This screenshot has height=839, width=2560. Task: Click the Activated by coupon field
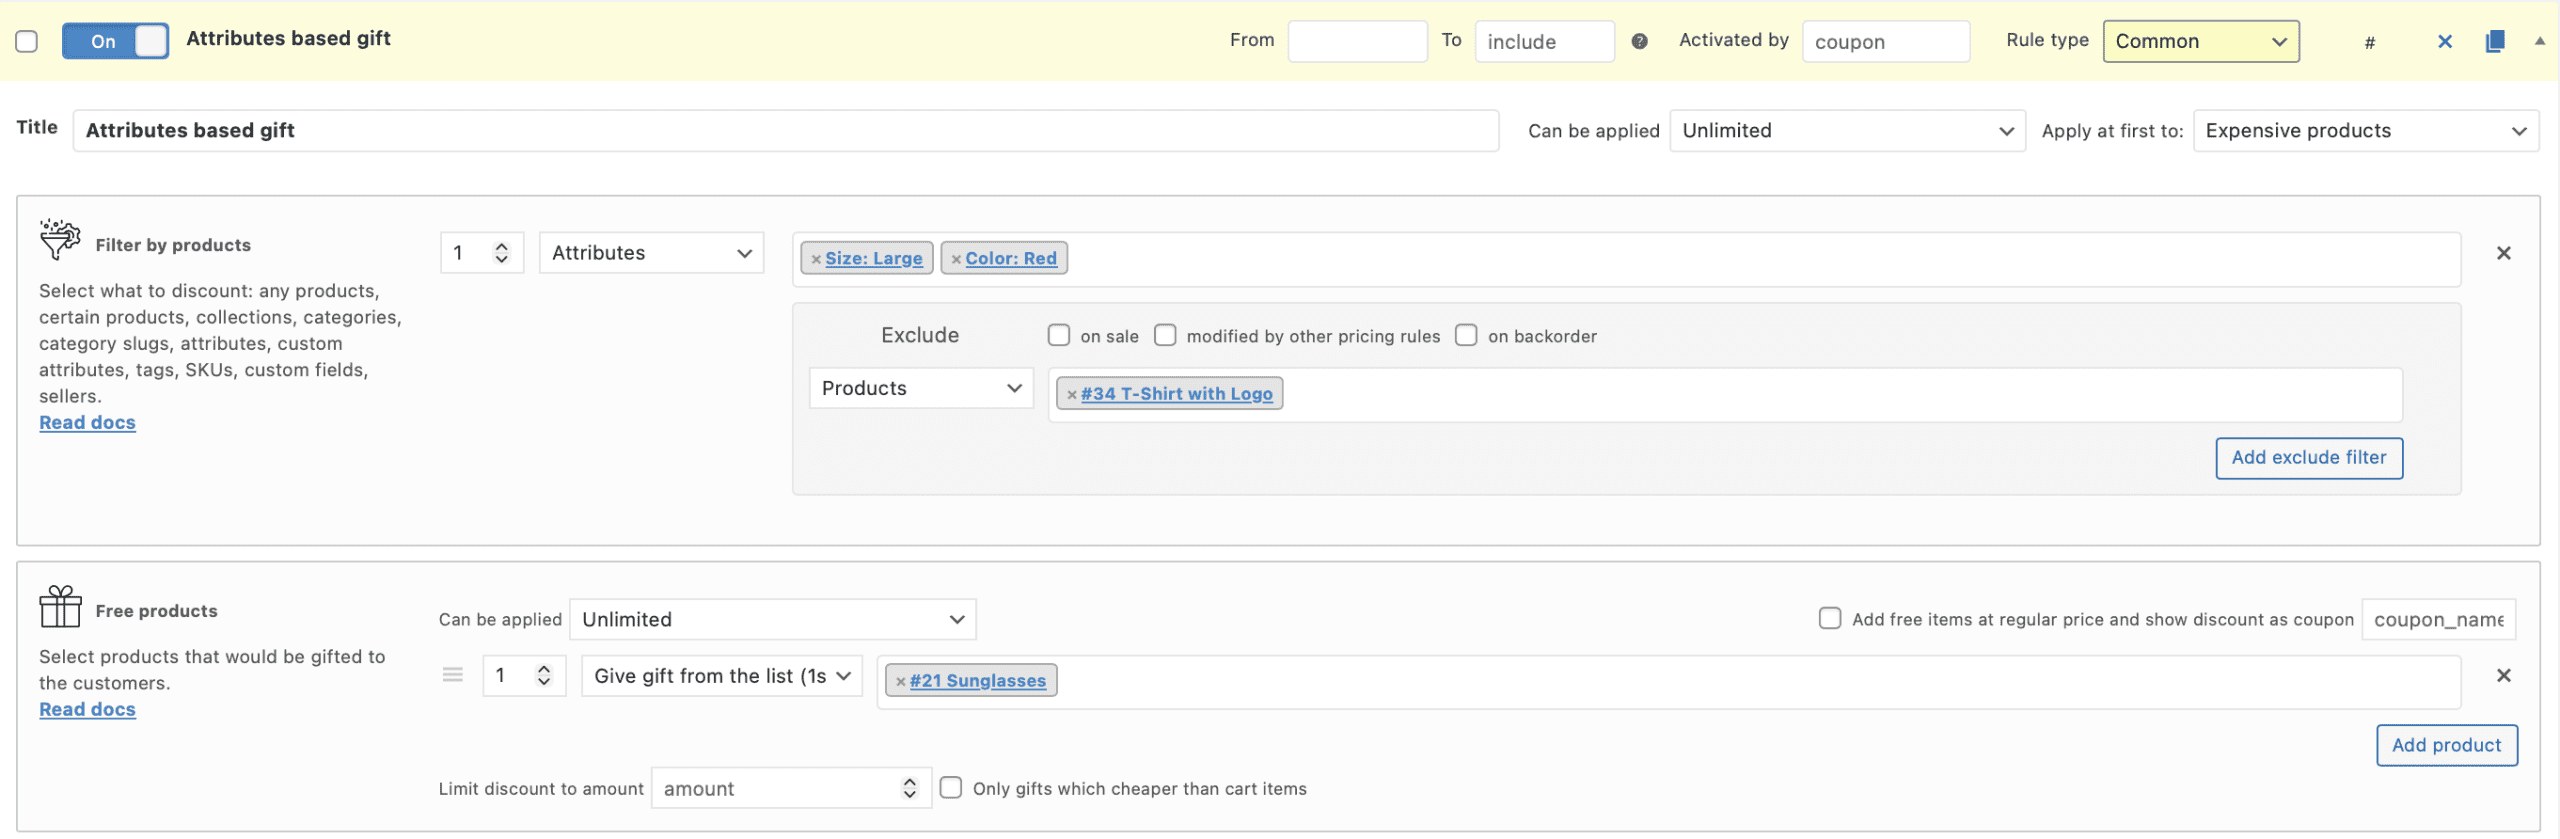[1885, 41]
